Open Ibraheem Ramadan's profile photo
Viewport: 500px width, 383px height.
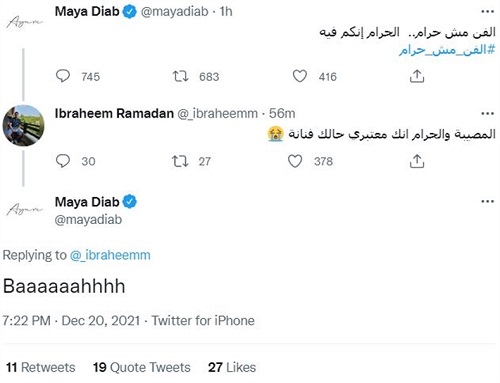(23, 125)
